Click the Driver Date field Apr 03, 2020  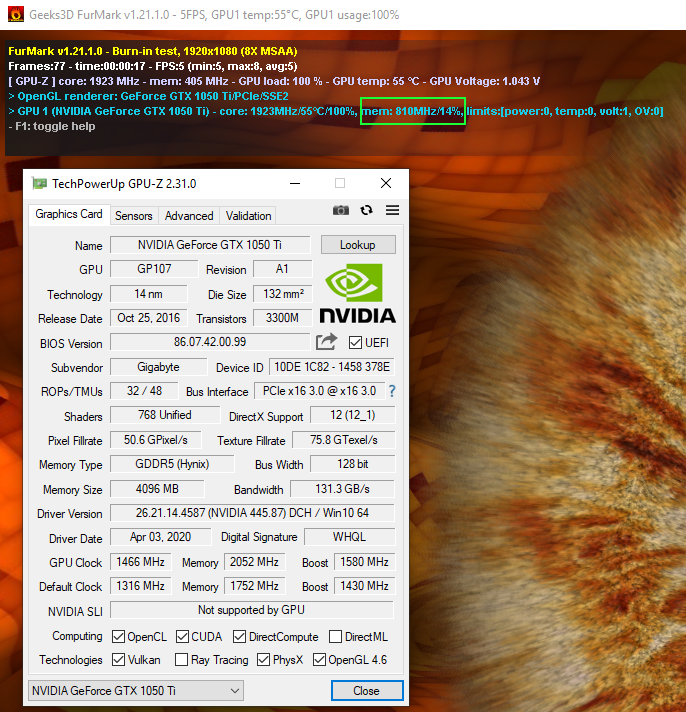tap(160, 537)
